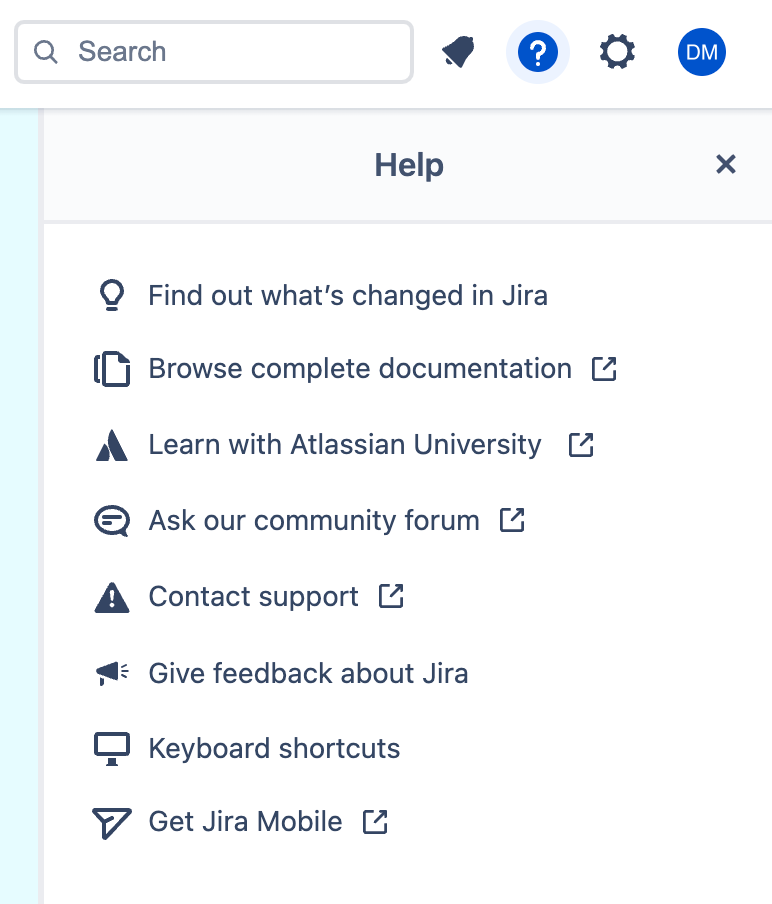
Task: Click the Atlassian logo beside Learn with Atlassian University
Action: [112, 445]
